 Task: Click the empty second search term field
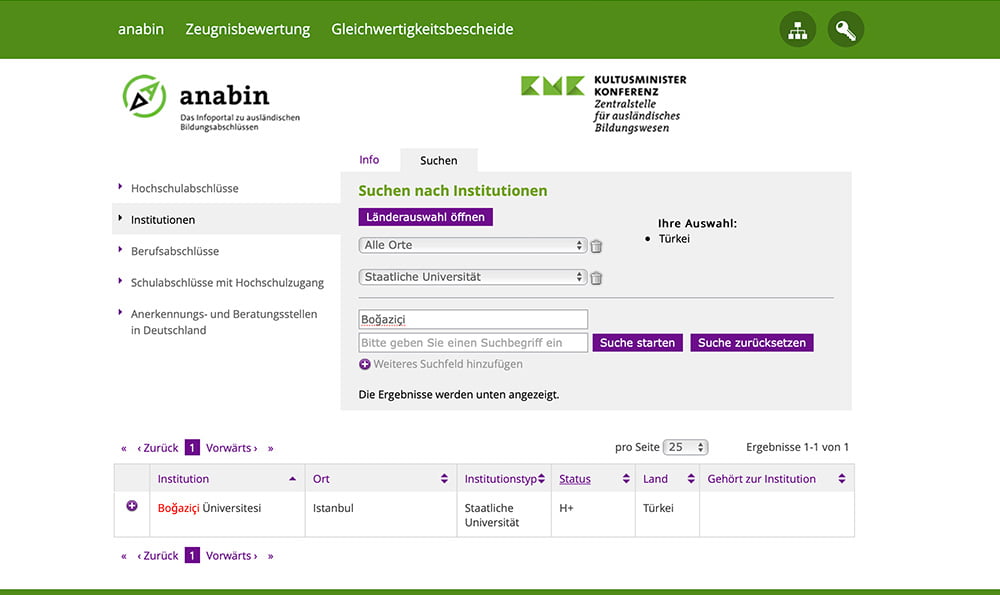472,343
